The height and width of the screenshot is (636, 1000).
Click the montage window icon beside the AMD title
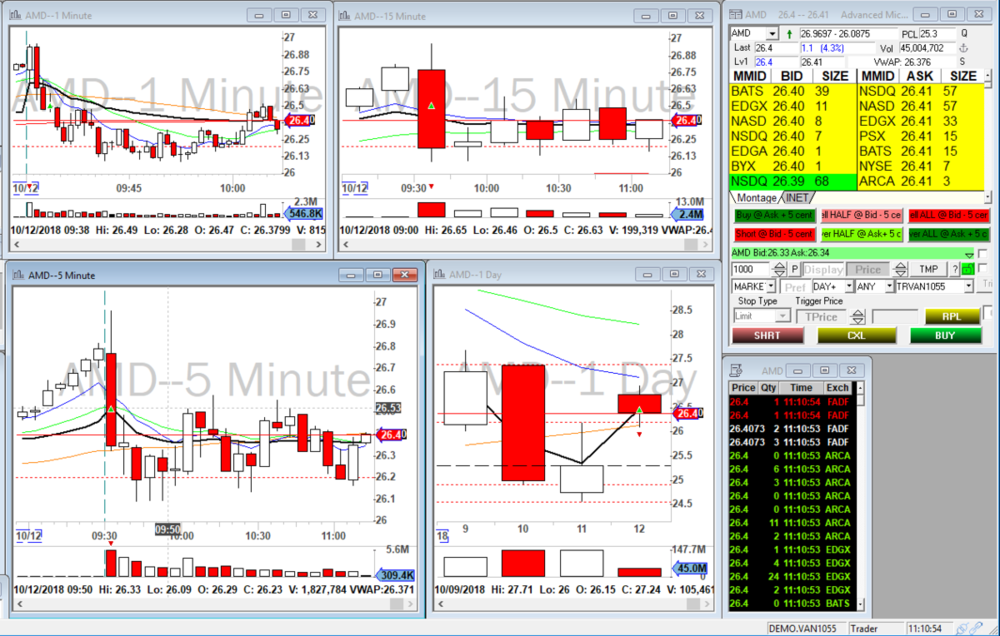[735, 15]
